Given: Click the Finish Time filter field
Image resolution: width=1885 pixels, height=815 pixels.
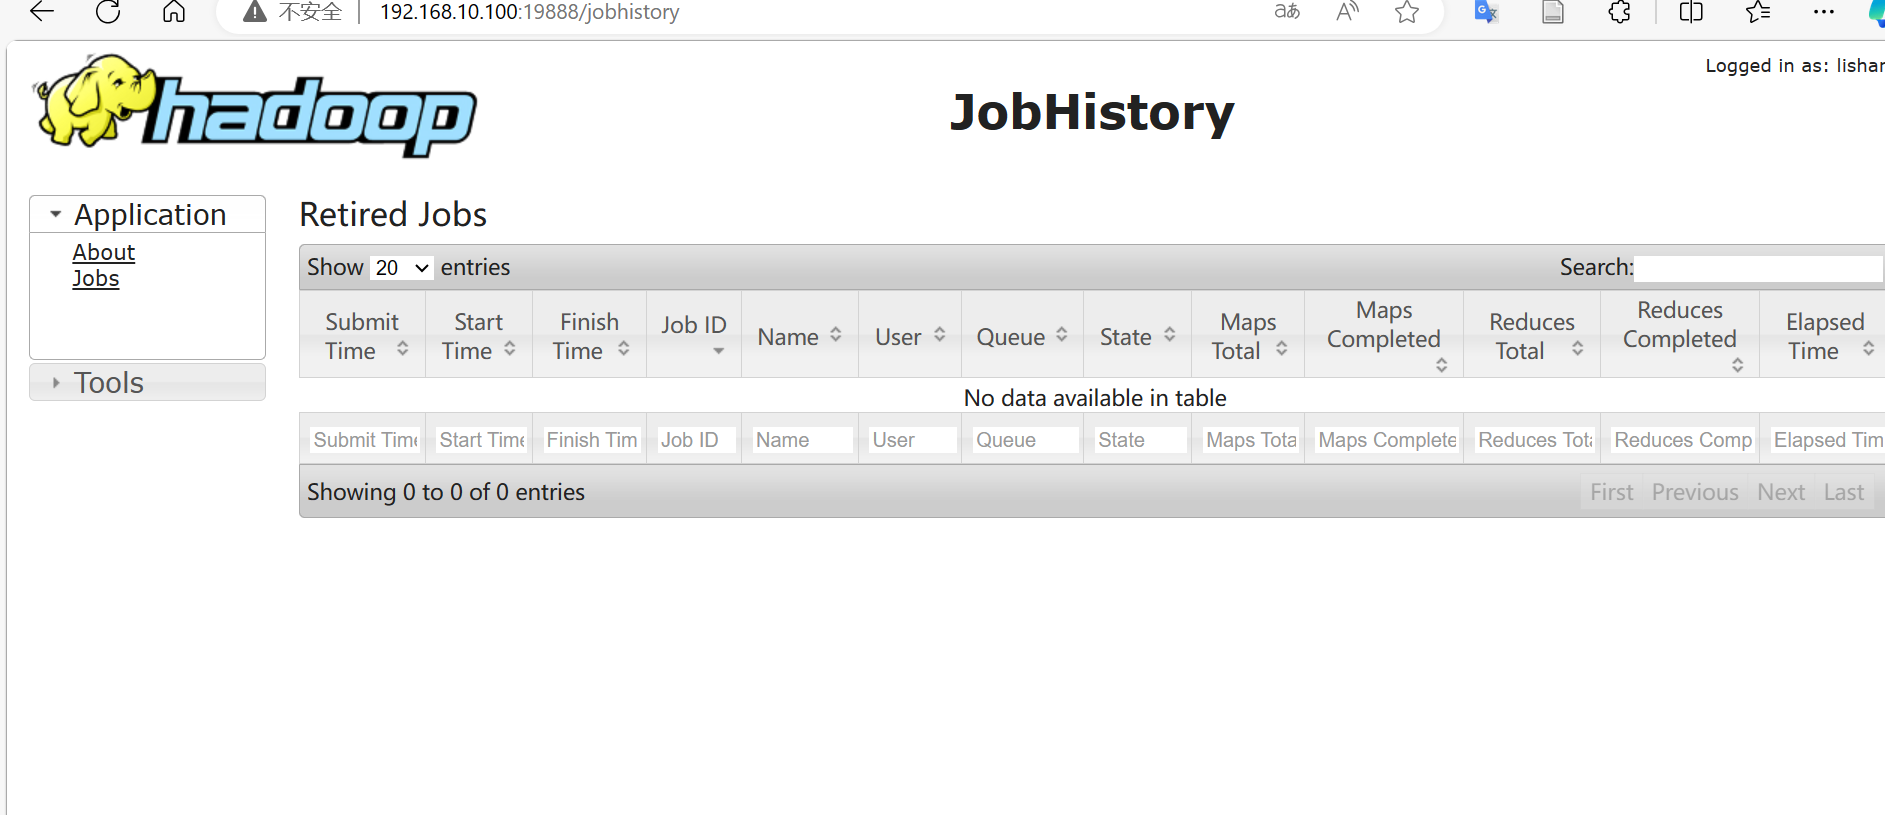Looking at the screenshot, I should pos(591,440).
